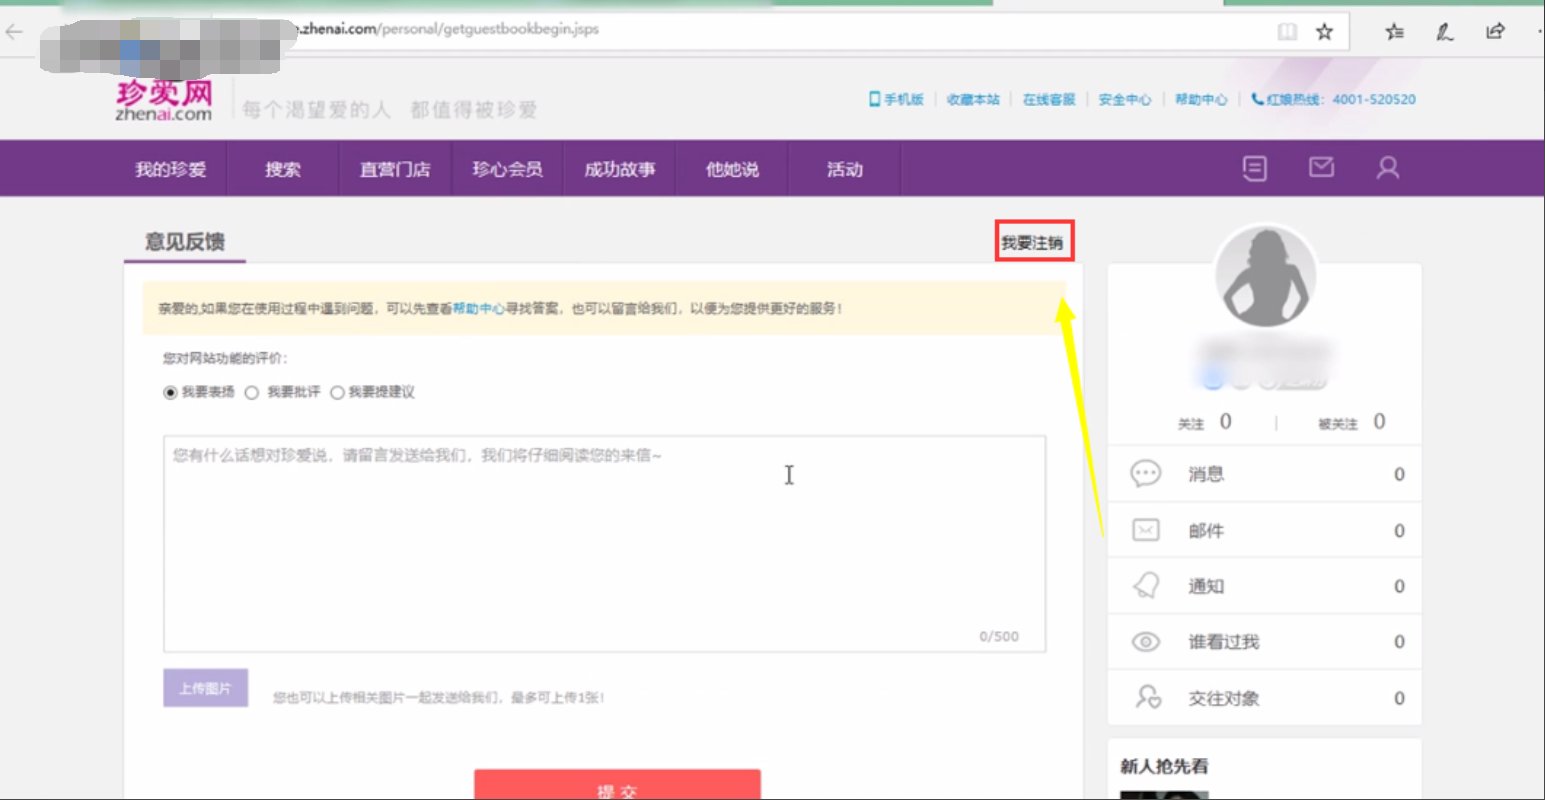Switch to the 活动 navigation tab
1545x800 pixels.
[x=845, y=169]
